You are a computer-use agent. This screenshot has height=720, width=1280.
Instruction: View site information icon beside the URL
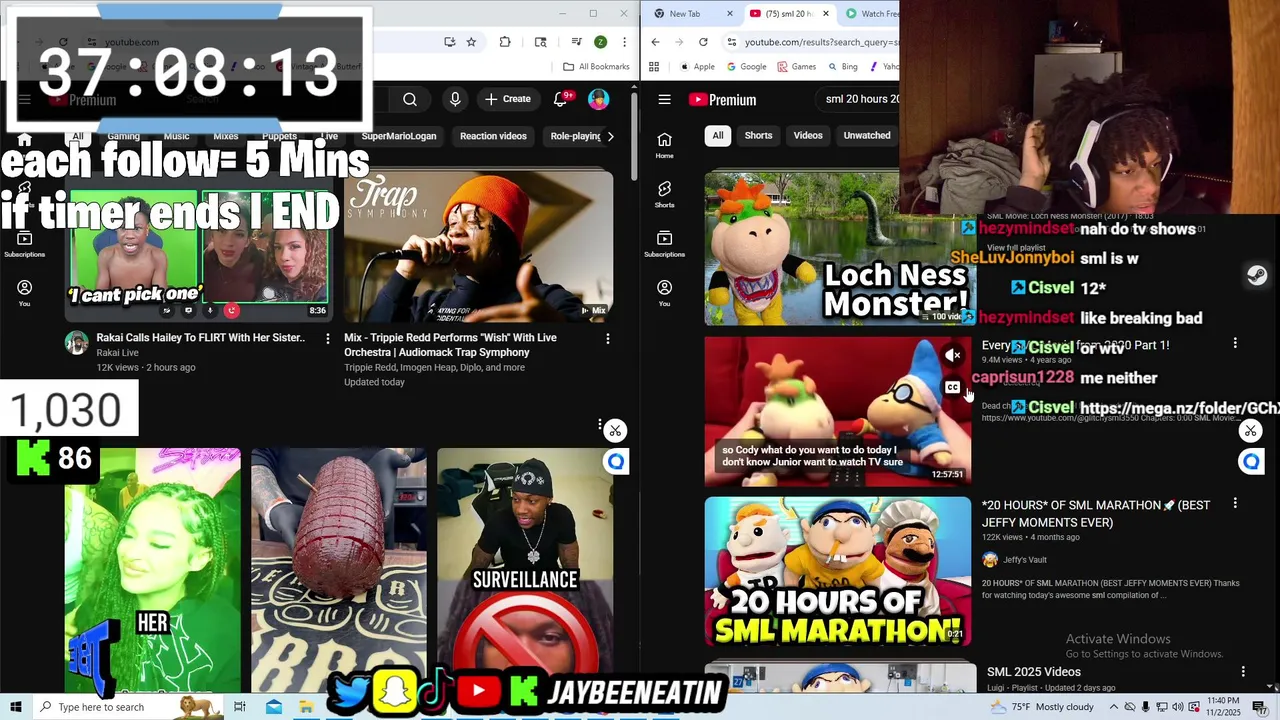[x=732, y=42]
